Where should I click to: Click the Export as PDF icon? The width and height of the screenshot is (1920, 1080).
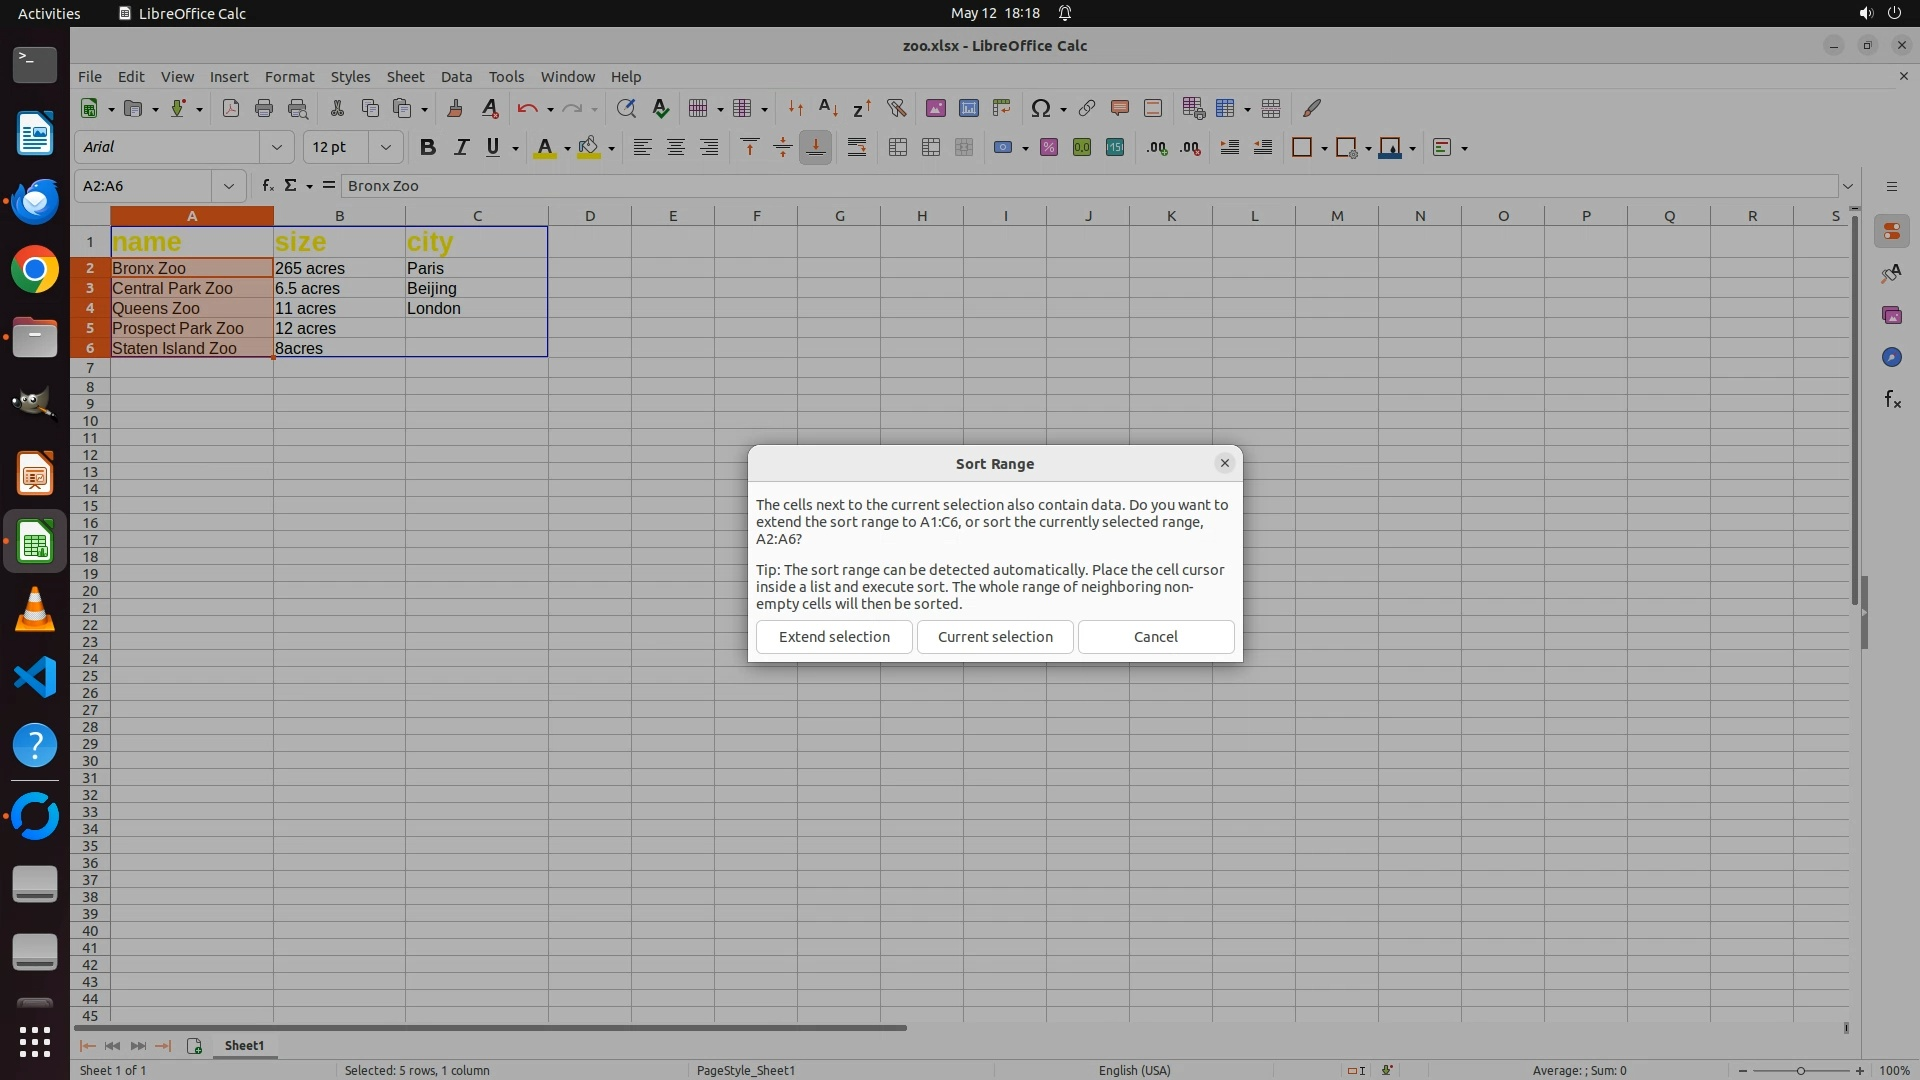(x=230, y=108)
